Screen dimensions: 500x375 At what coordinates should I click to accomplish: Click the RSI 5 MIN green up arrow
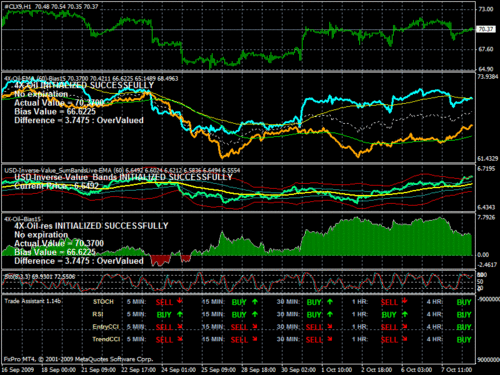[x=180, y=314]
